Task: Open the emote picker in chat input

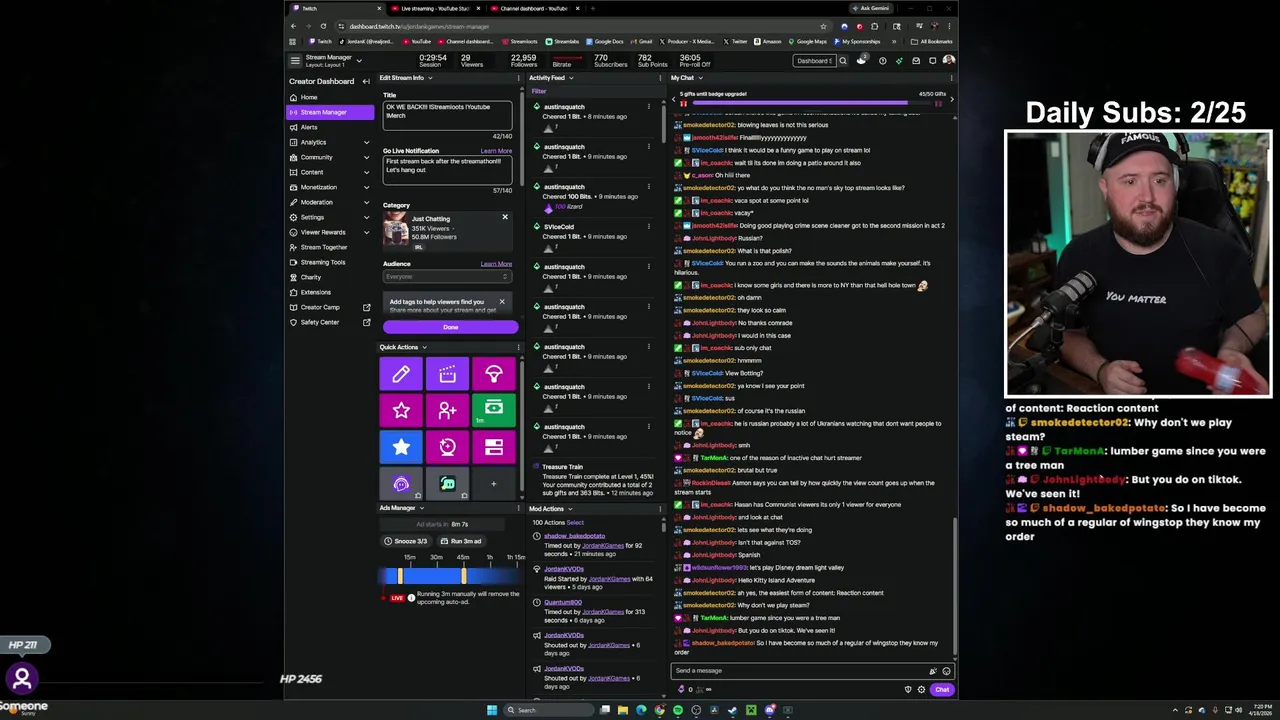Action: pyautogui.click(x=946, y=671)
